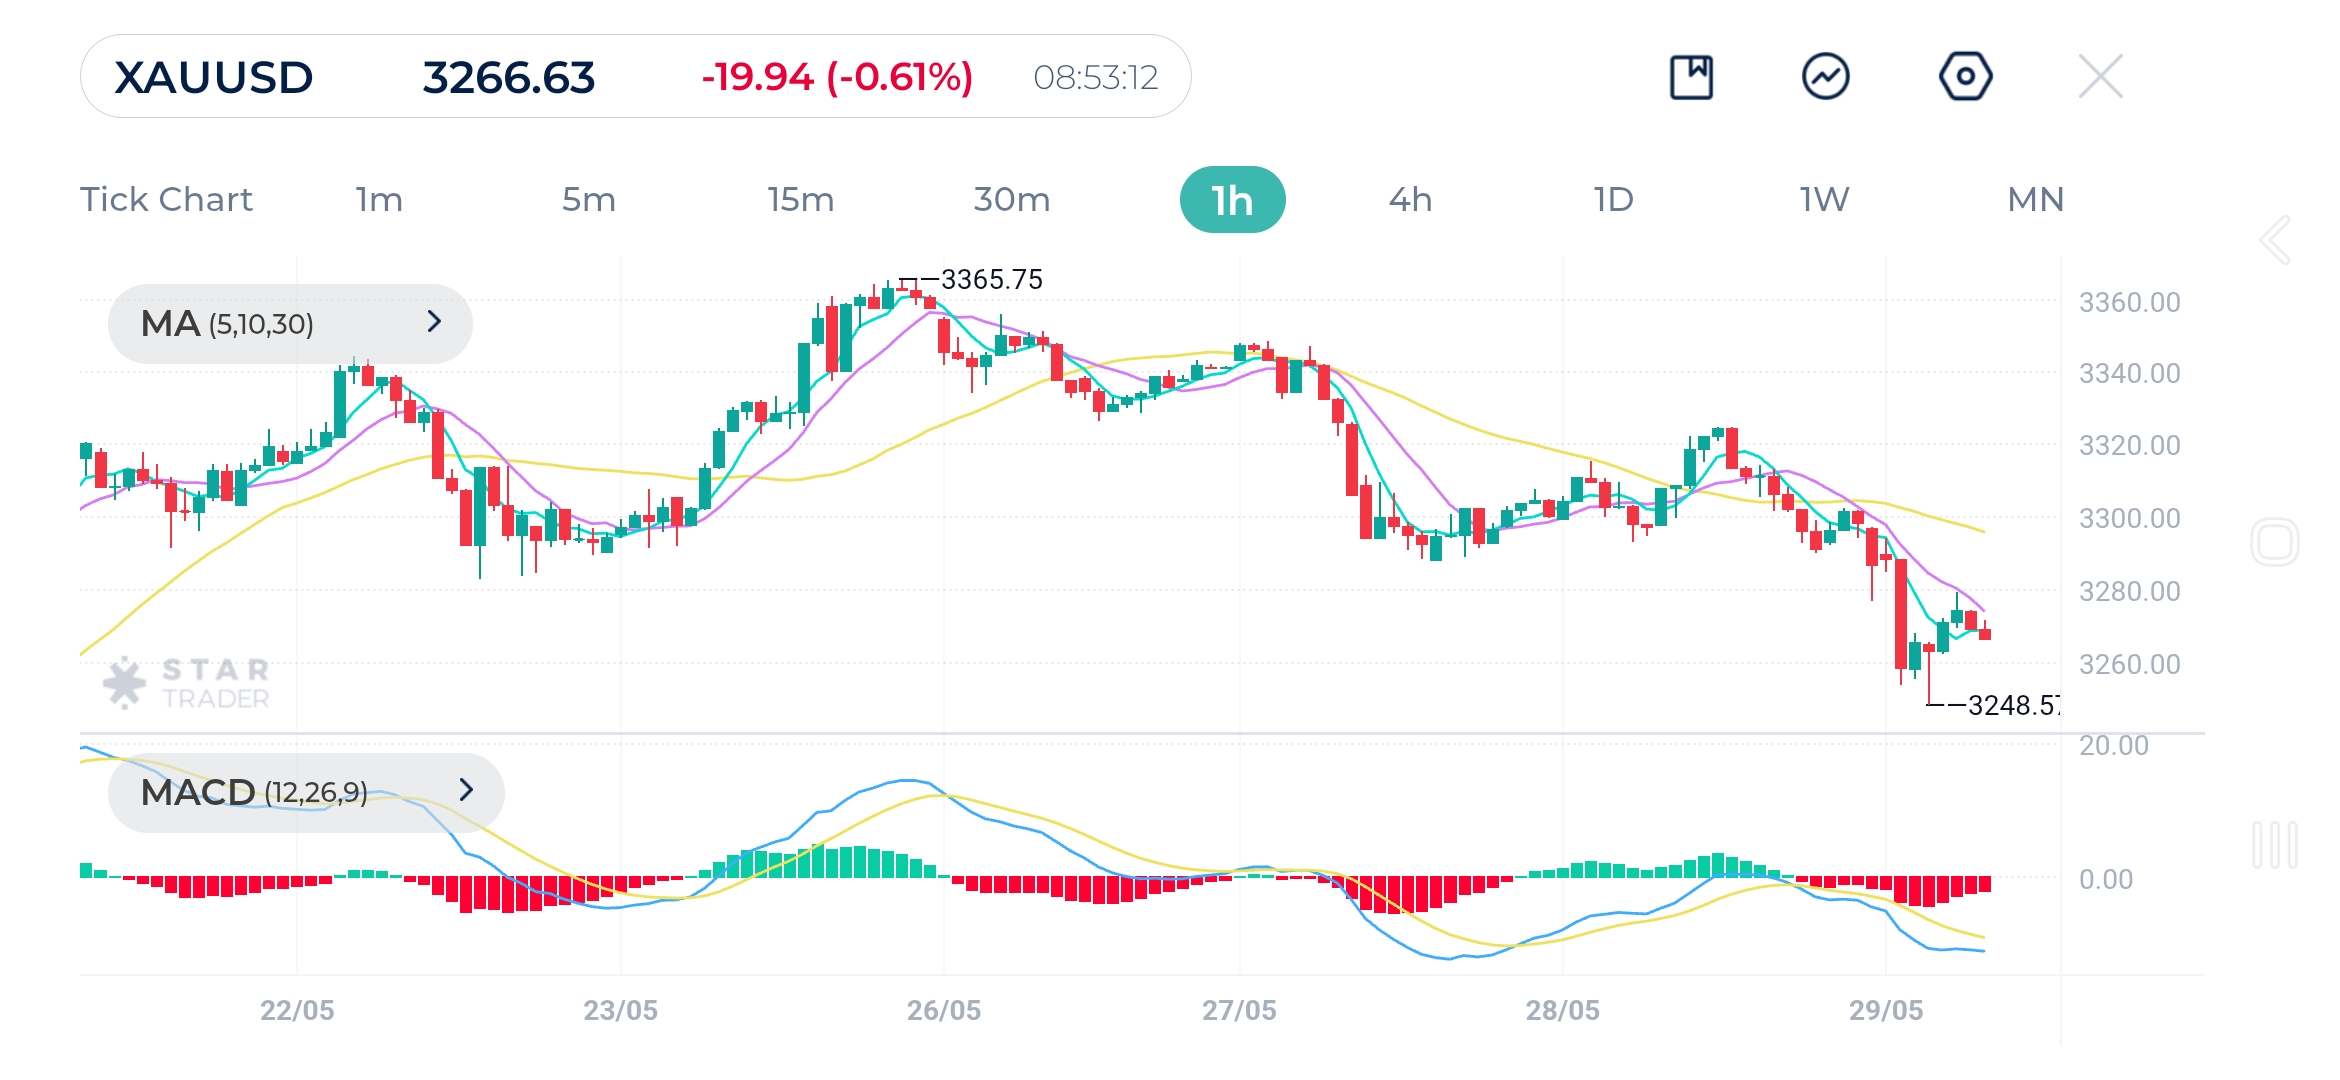Select the currently active 1h timeframe
The width and height of the screenshot is (2340, 1080).
coord(1232,200)
